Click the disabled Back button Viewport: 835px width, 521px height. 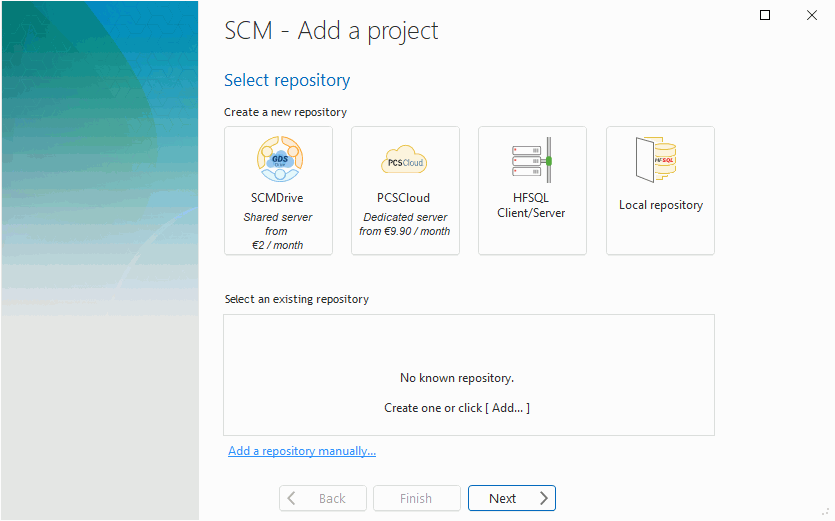[x=323, y=498]
